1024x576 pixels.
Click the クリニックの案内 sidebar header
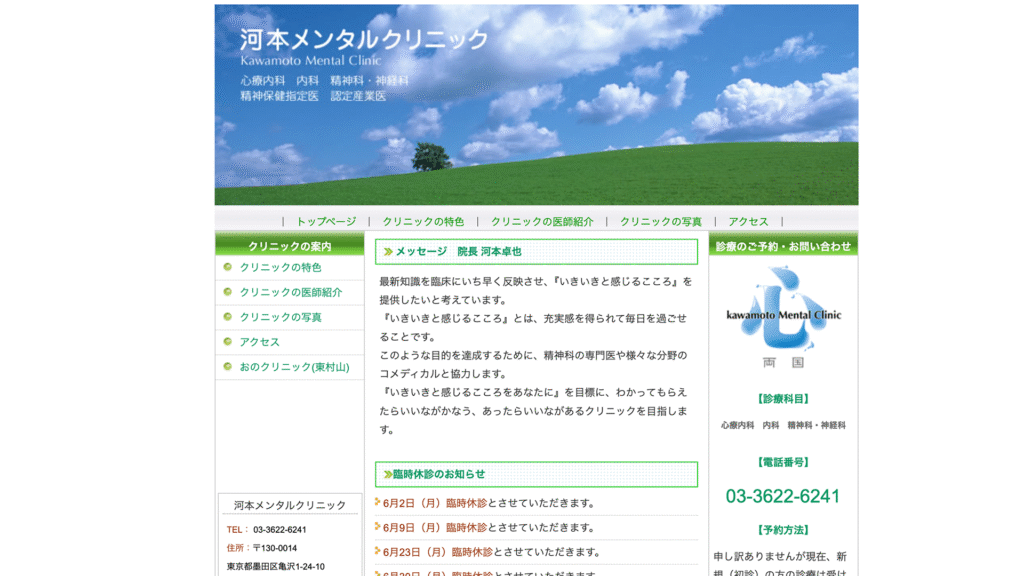pyautogui.click(x=289, y=246)
